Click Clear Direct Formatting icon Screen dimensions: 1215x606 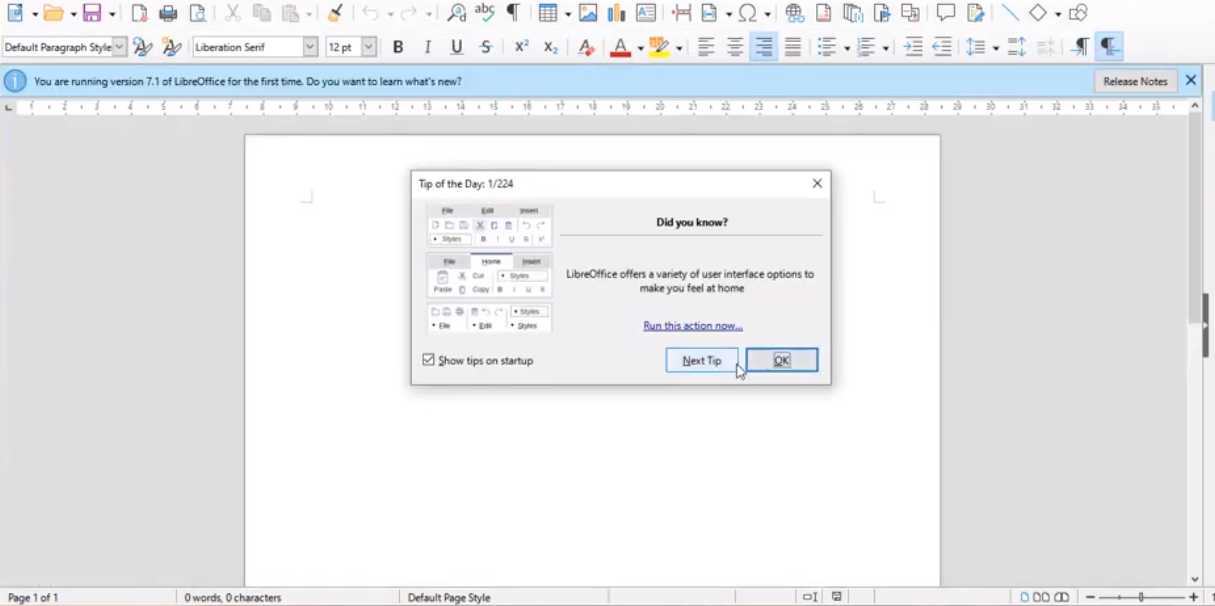tap(587, 47)
